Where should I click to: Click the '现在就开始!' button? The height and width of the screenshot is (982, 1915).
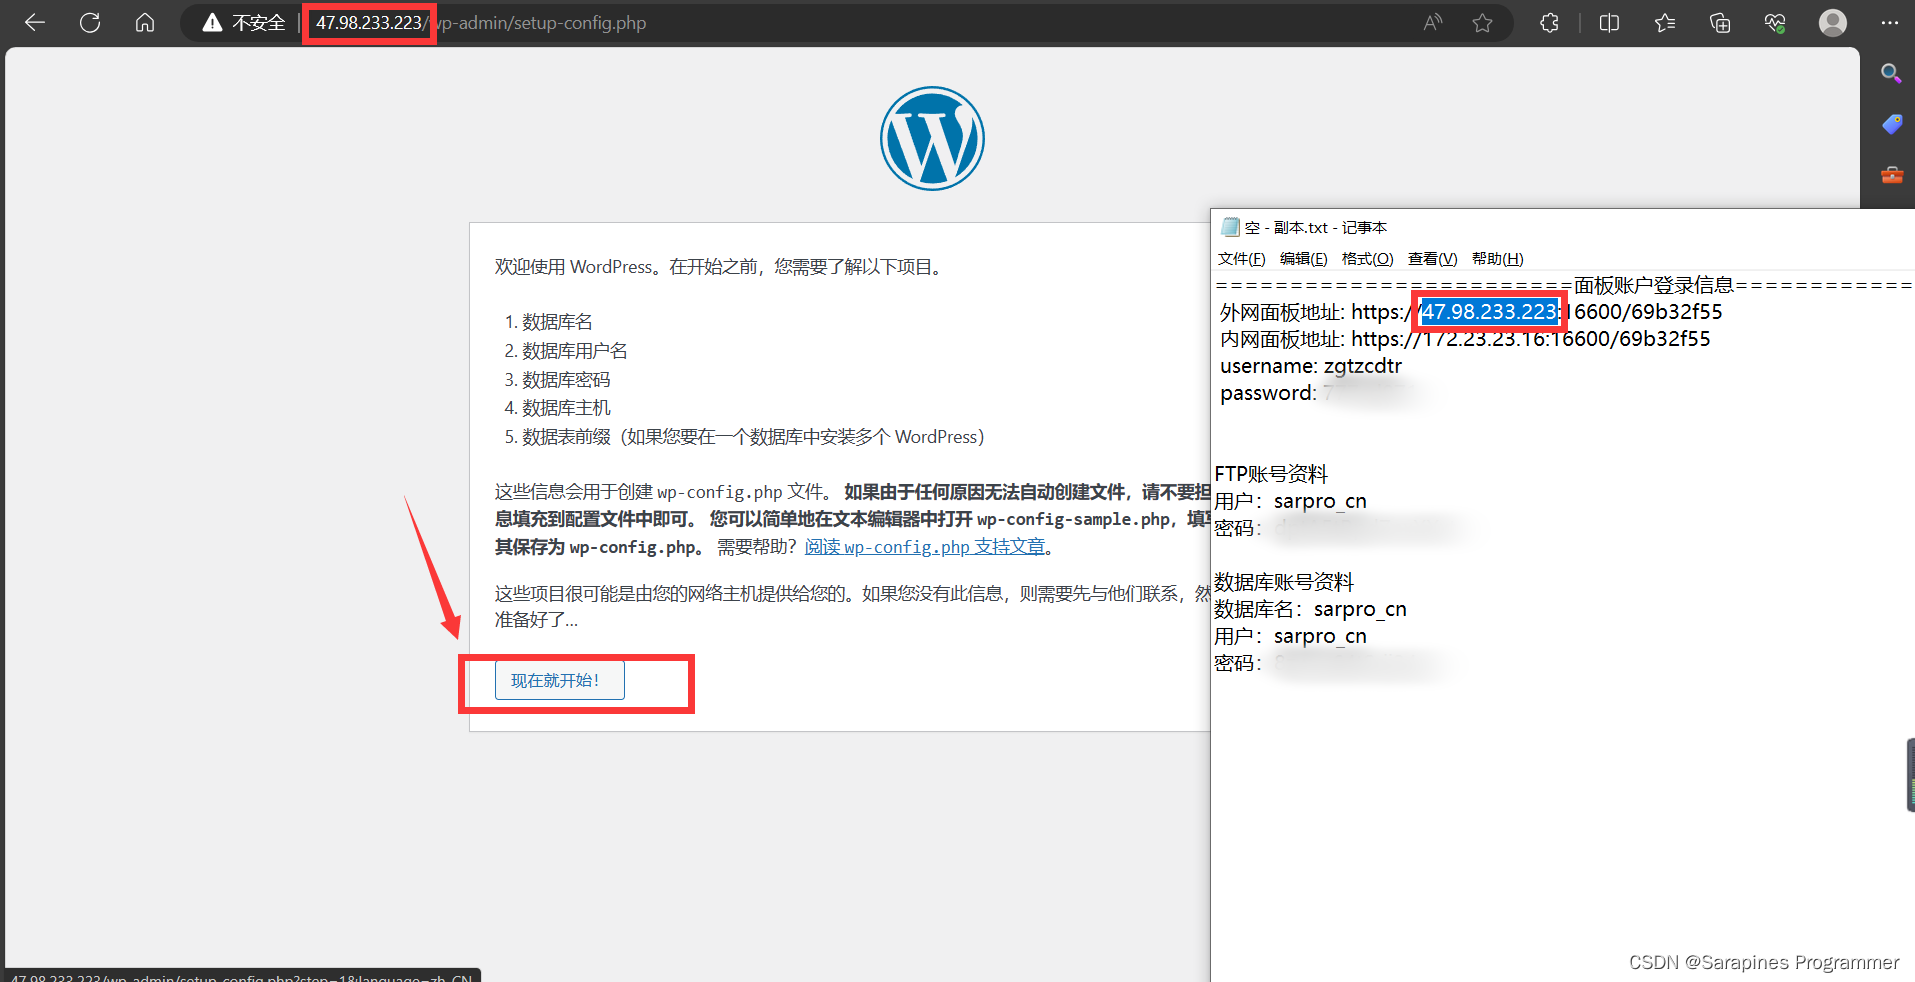[x=559, y=680]
